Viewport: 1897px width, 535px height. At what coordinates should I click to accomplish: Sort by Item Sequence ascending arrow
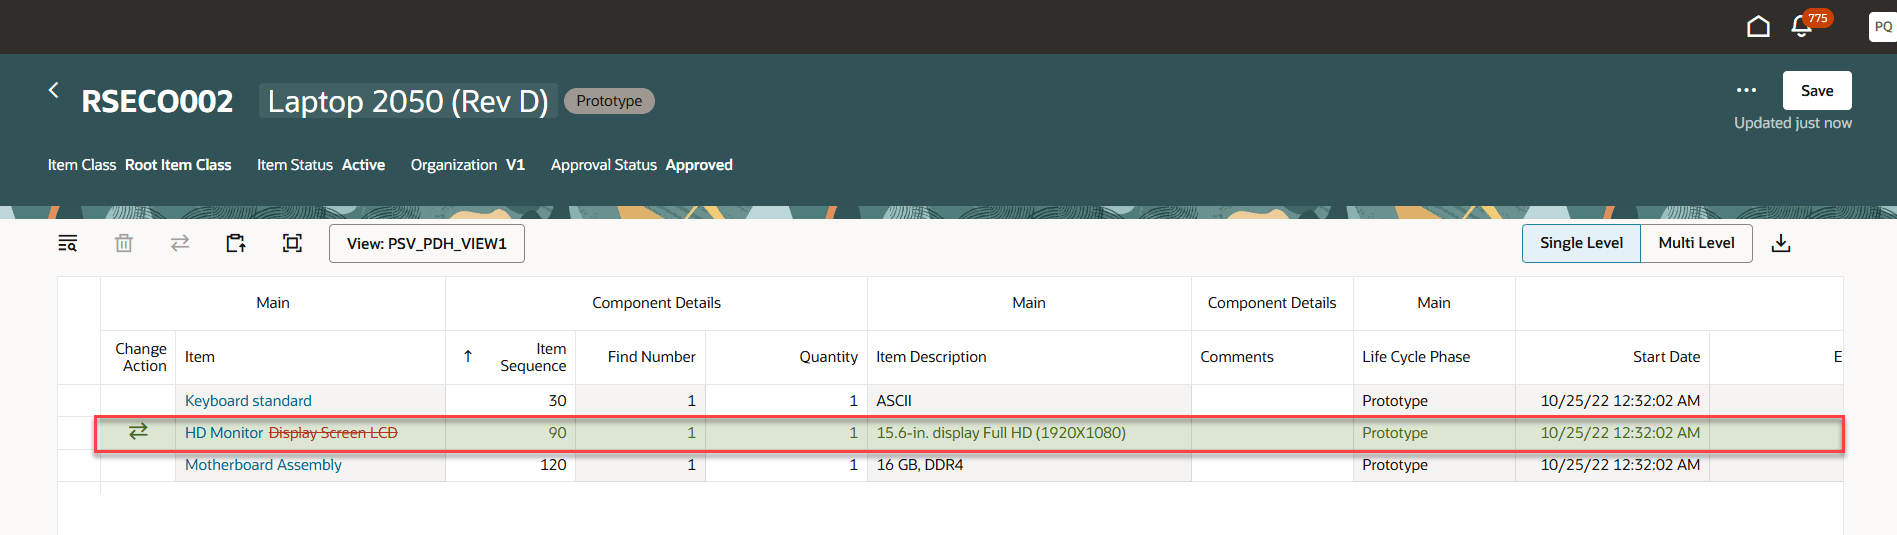tap(467, 356)
